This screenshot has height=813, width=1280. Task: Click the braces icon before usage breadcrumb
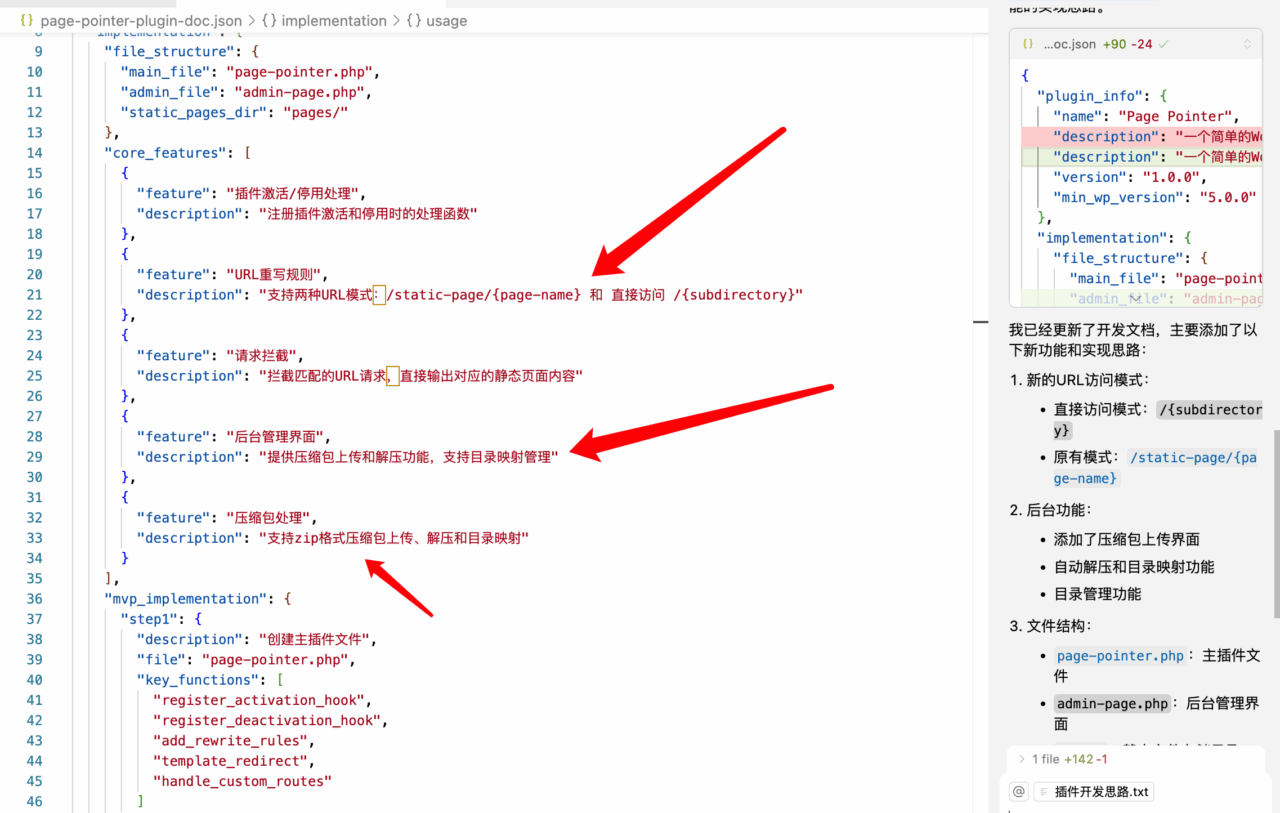(413, 20)
